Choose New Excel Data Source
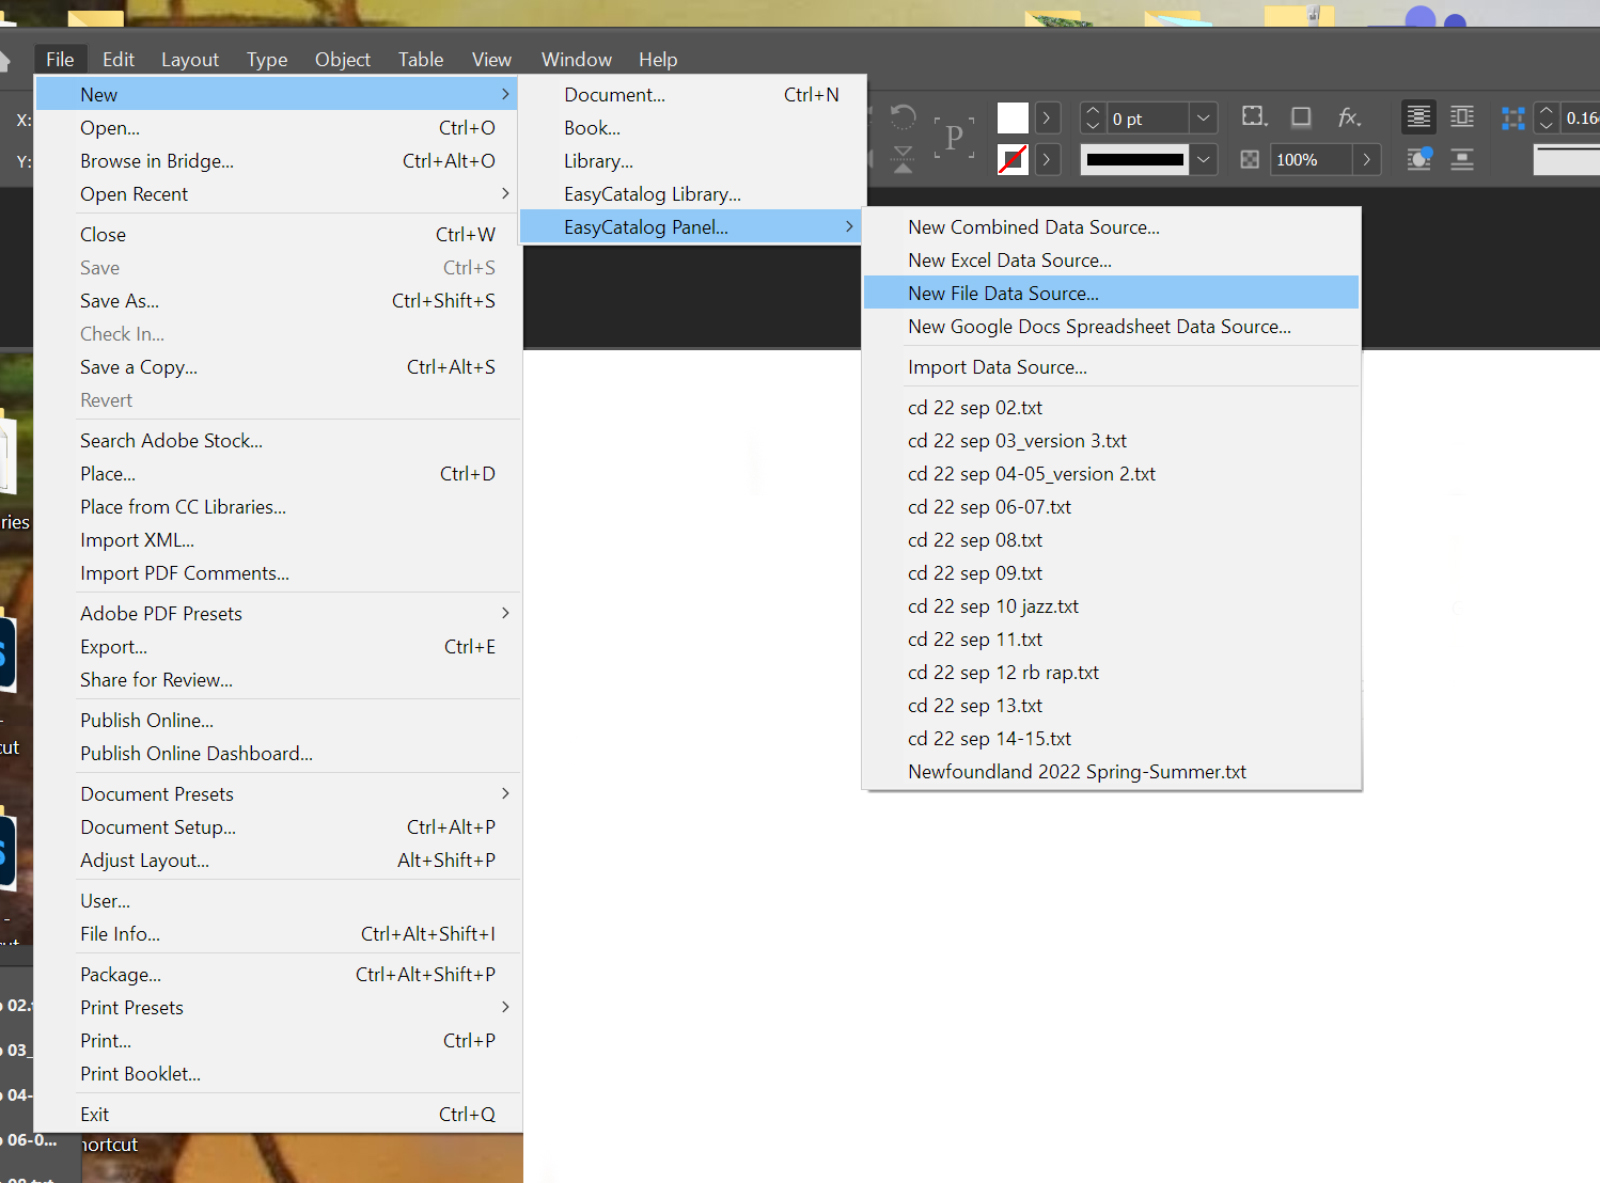This screenshot has width=1600, height=1183. pos(1111,260)
